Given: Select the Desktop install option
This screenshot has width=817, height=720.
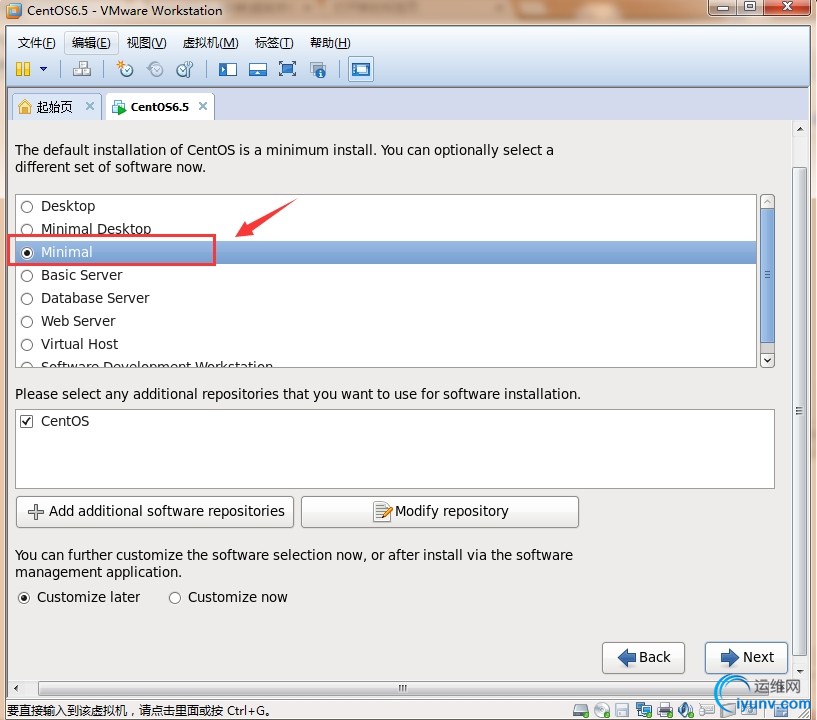Looking at the screenshot, I should 386,206.
